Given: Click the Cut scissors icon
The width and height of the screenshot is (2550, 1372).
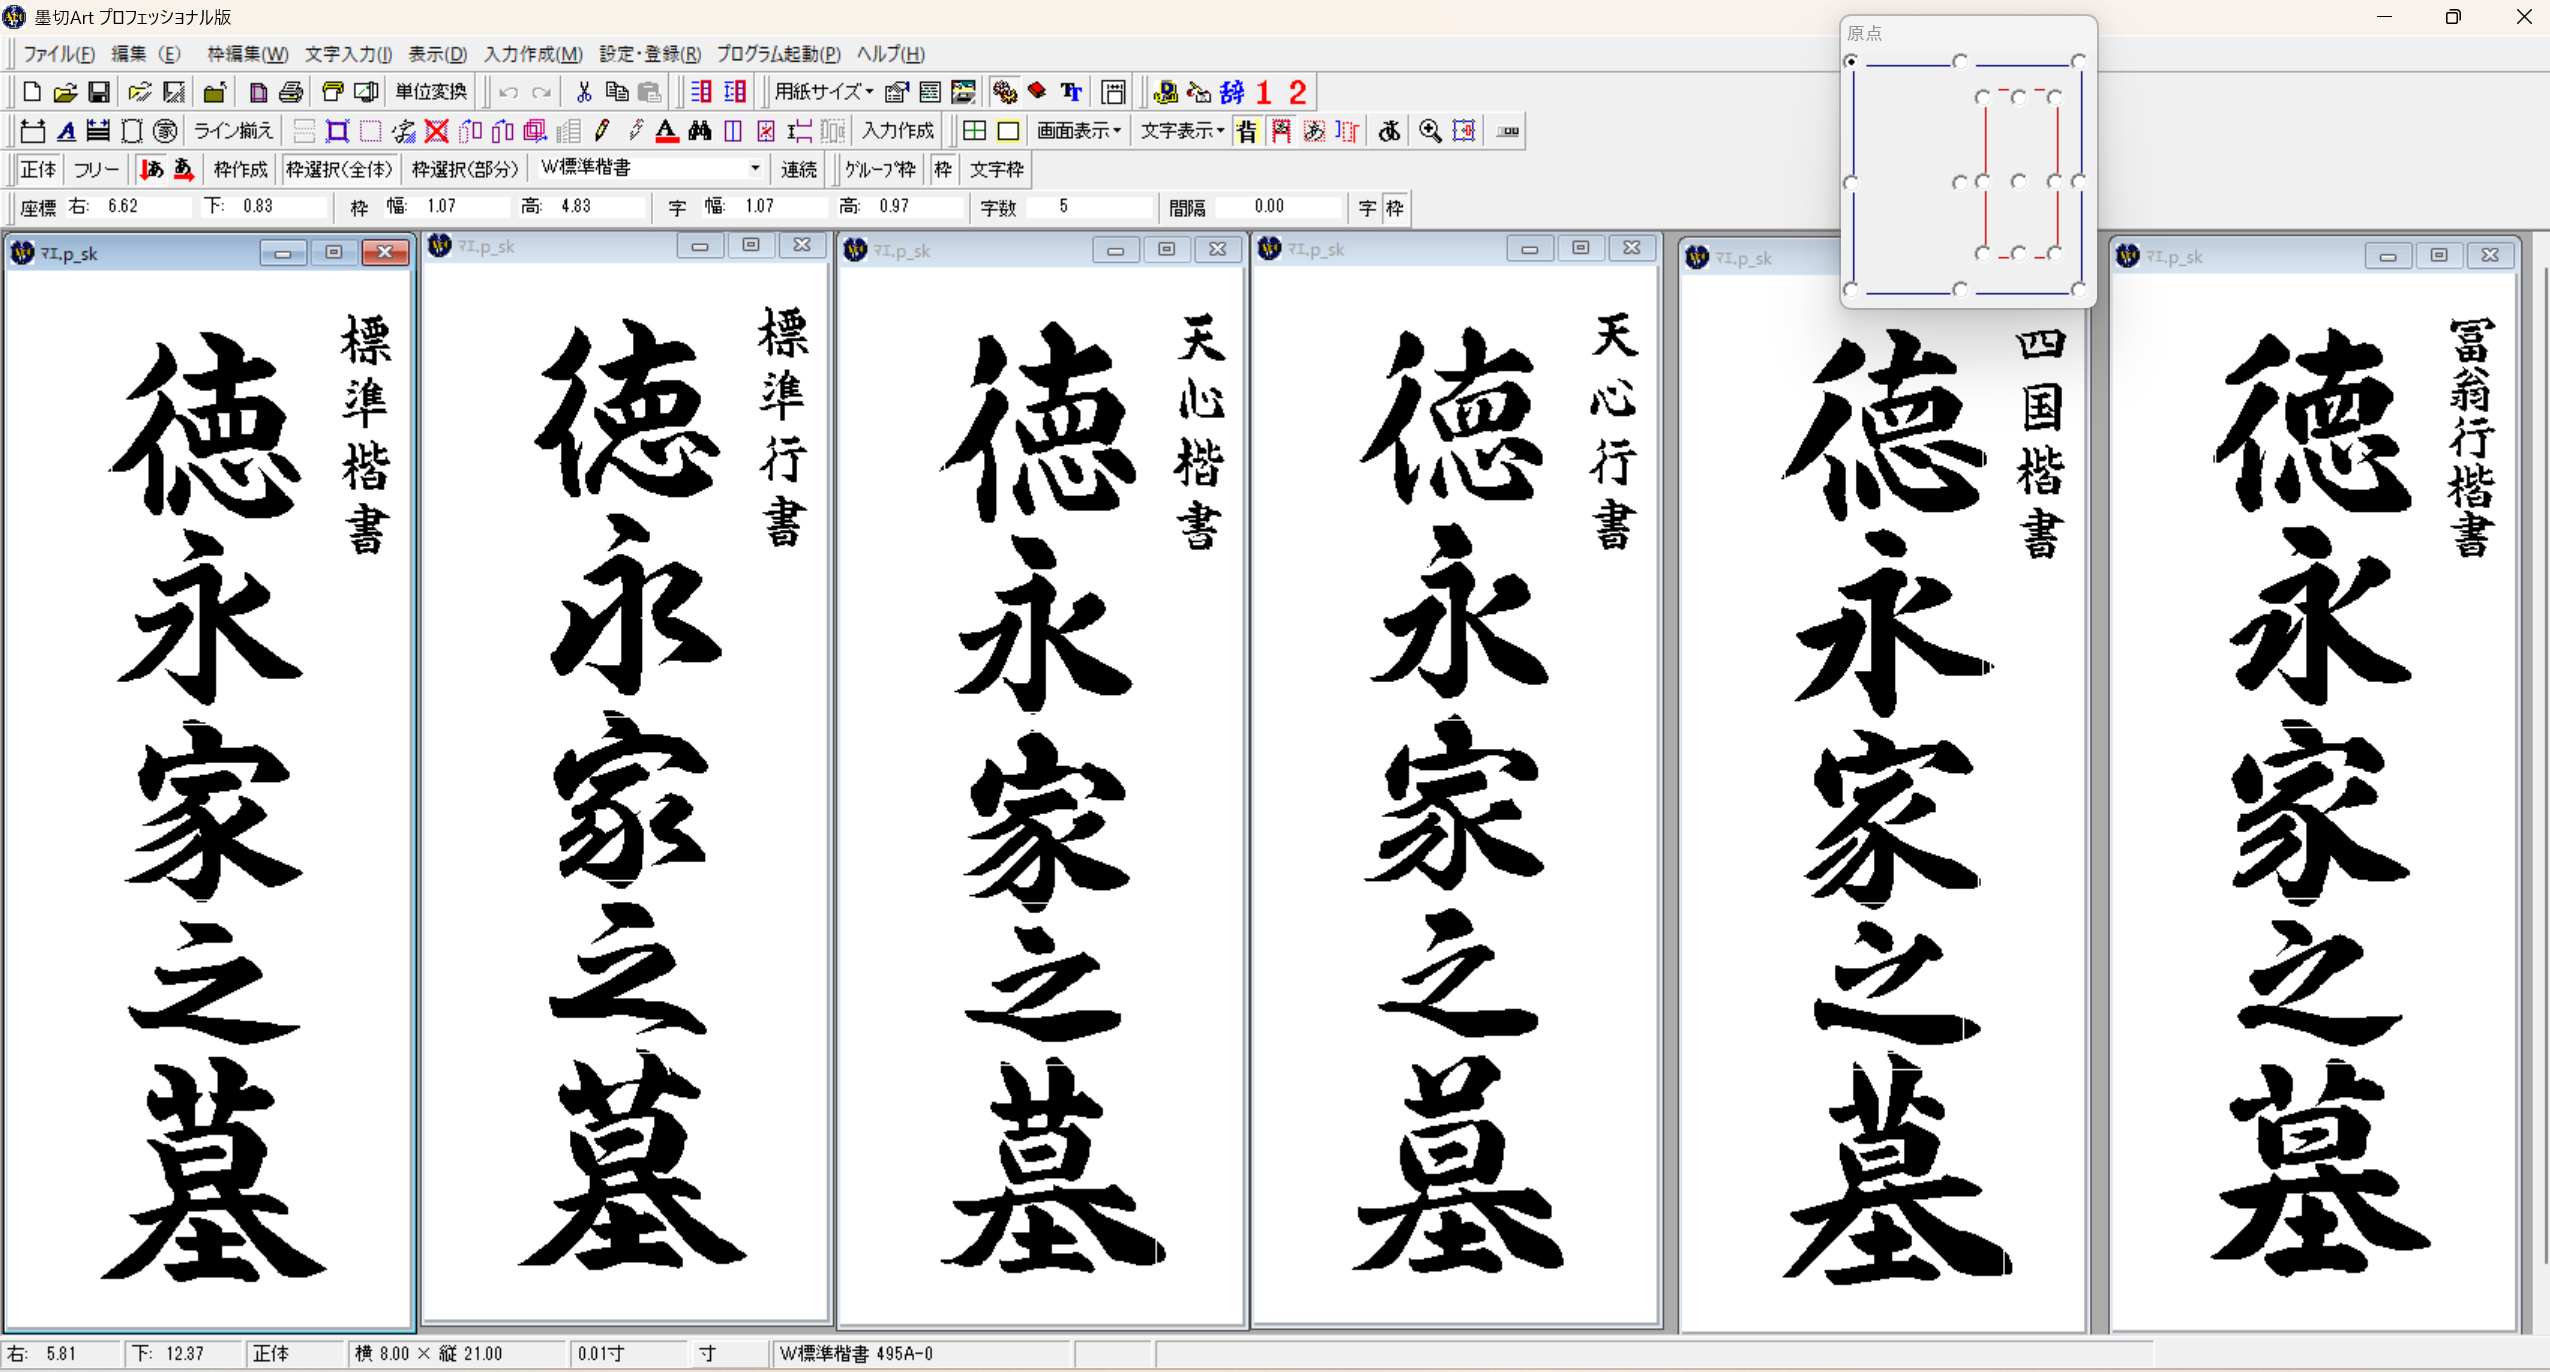Looking at the screenshot, I should point(584,92).
